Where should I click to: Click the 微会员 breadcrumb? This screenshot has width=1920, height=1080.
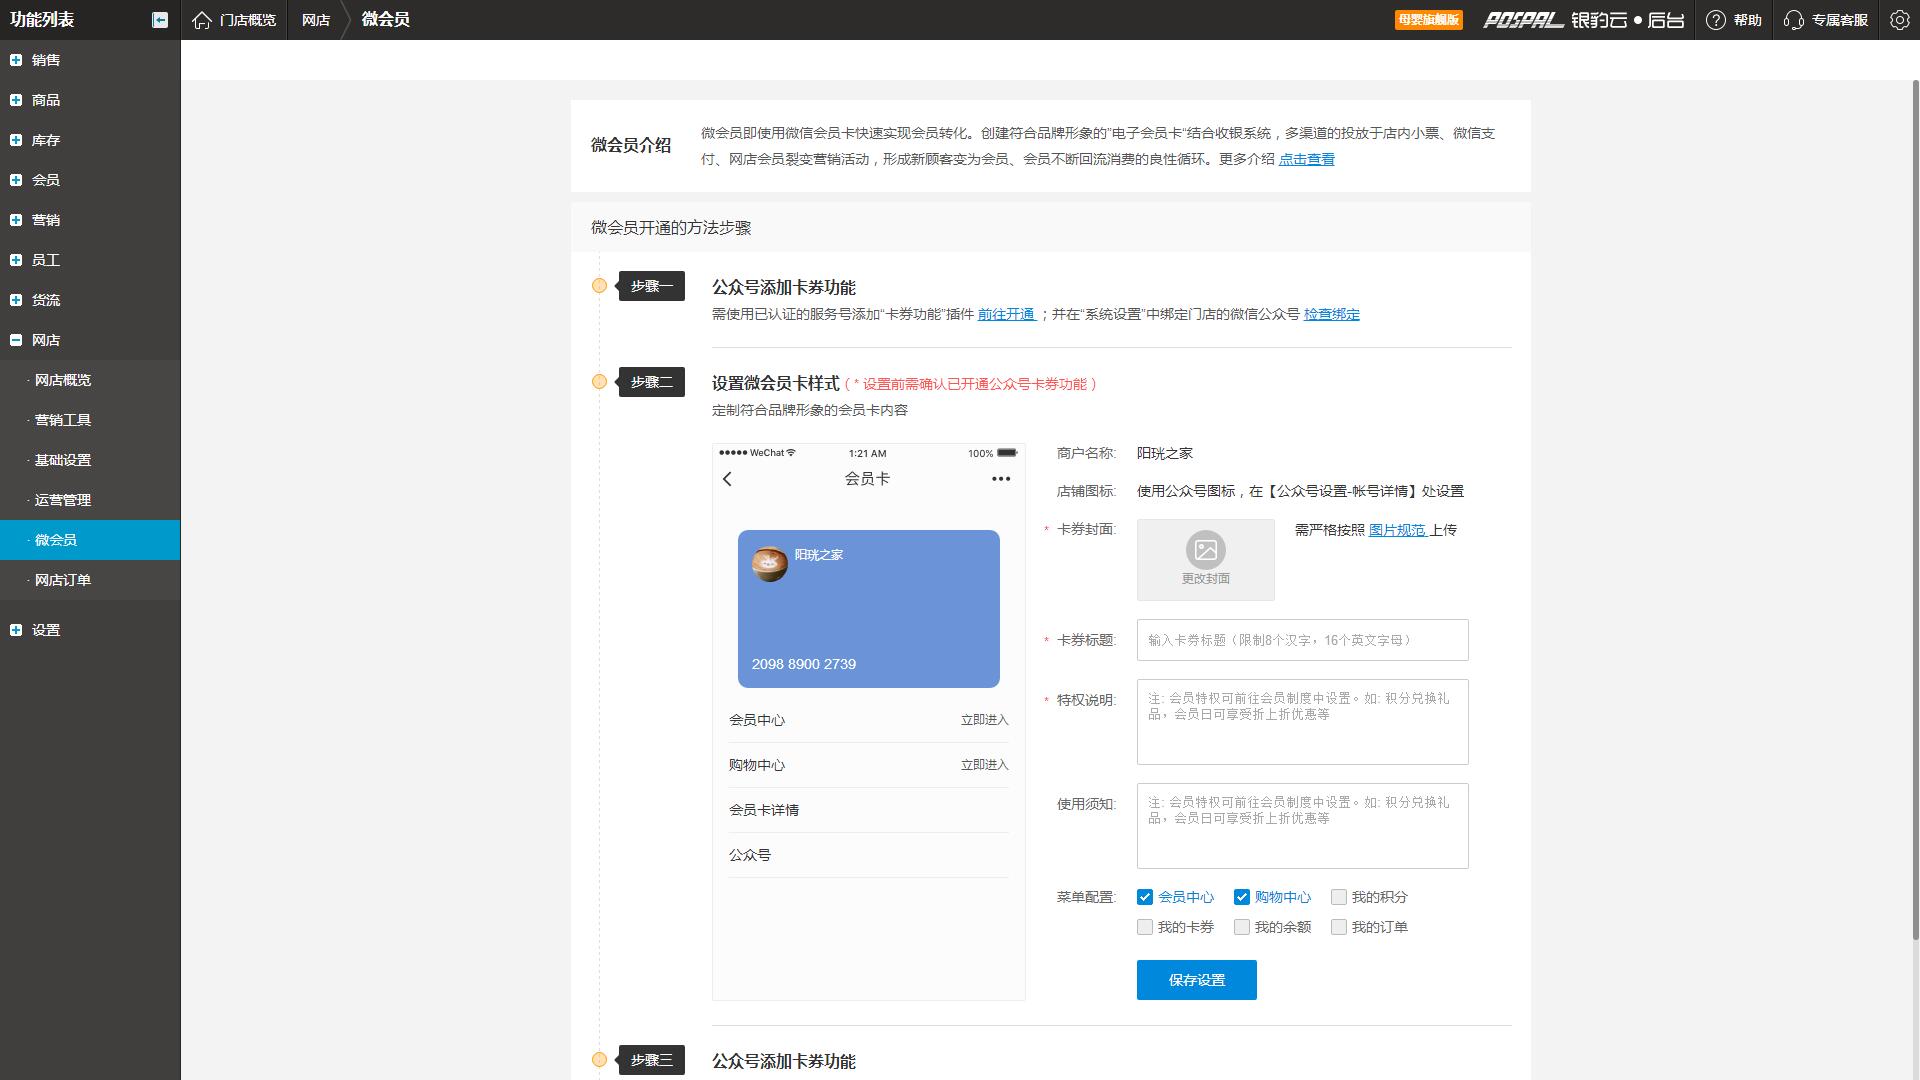pos(386,20)
